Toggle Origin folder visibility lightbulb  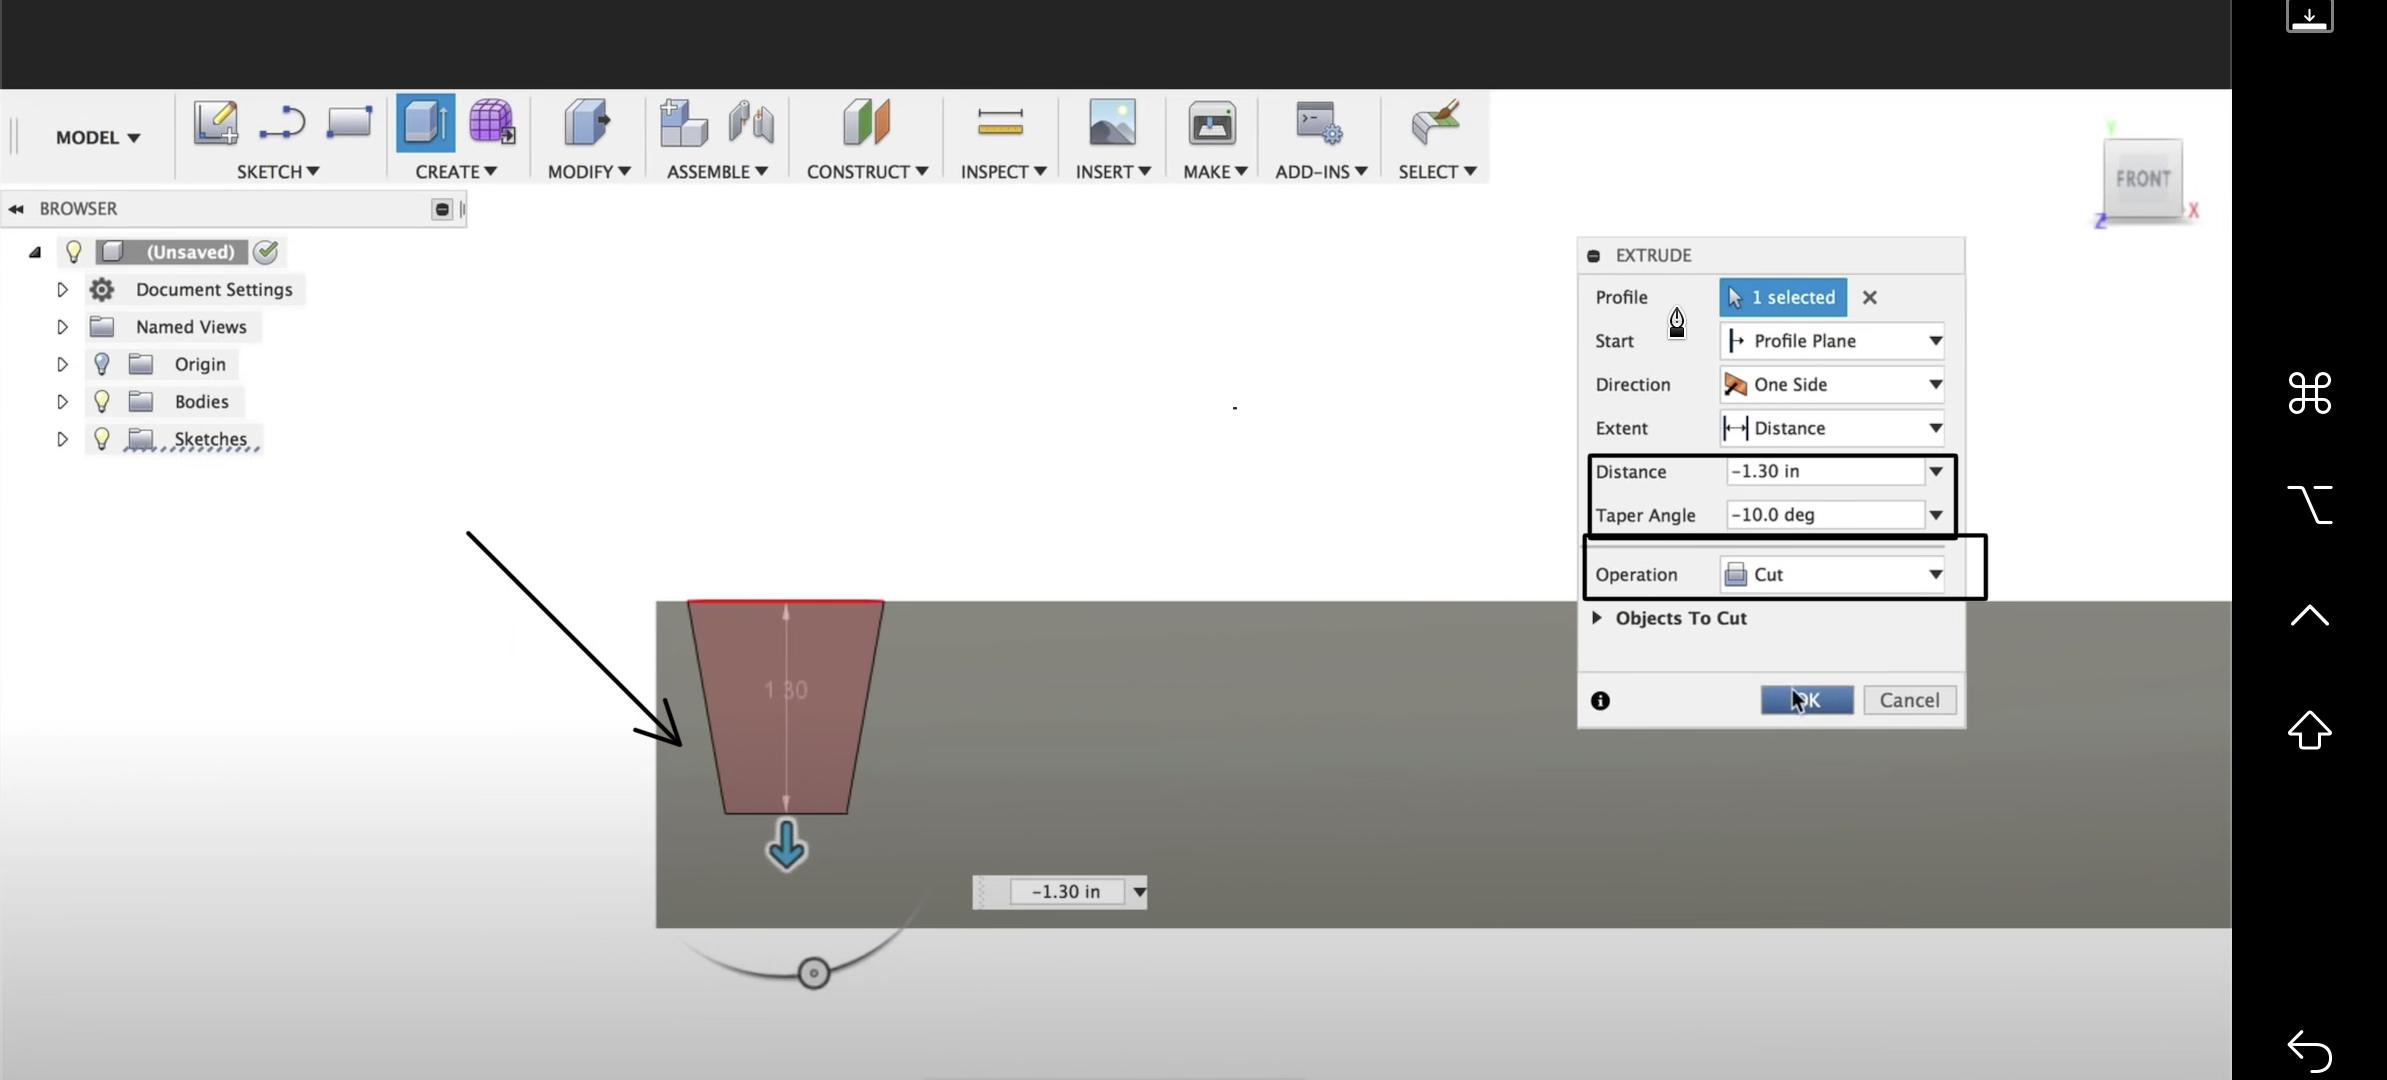tap(101, 364)
